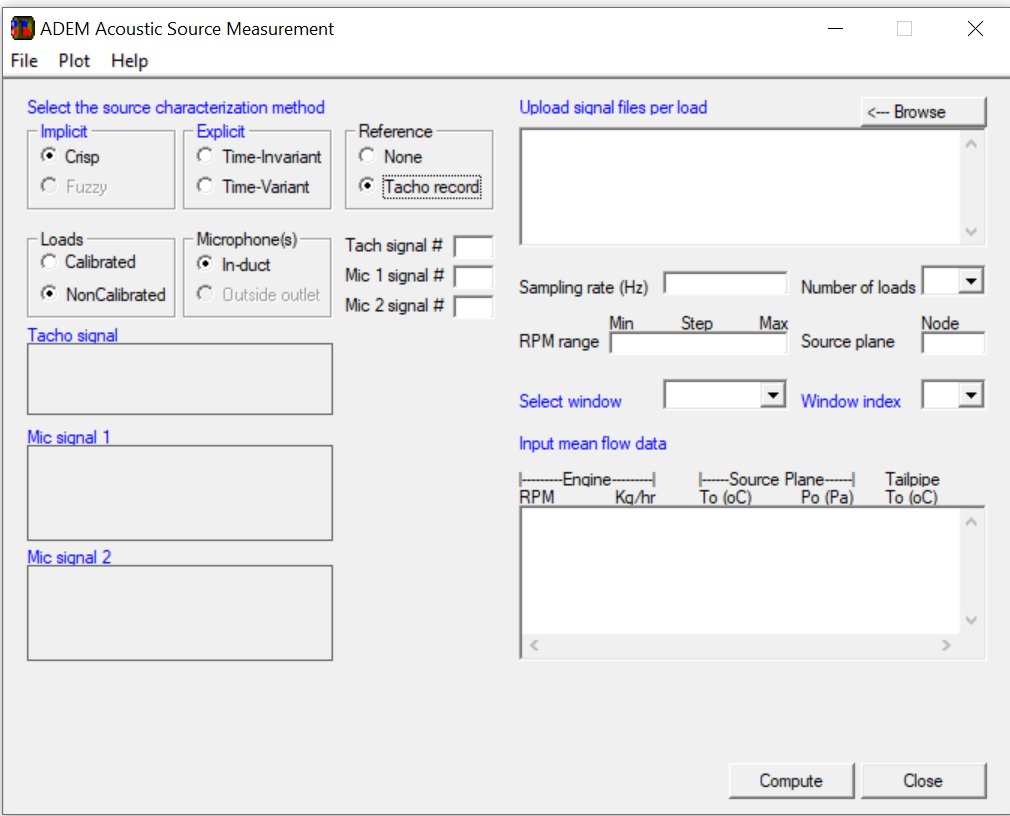Open the Plot menu

point(74,61)
